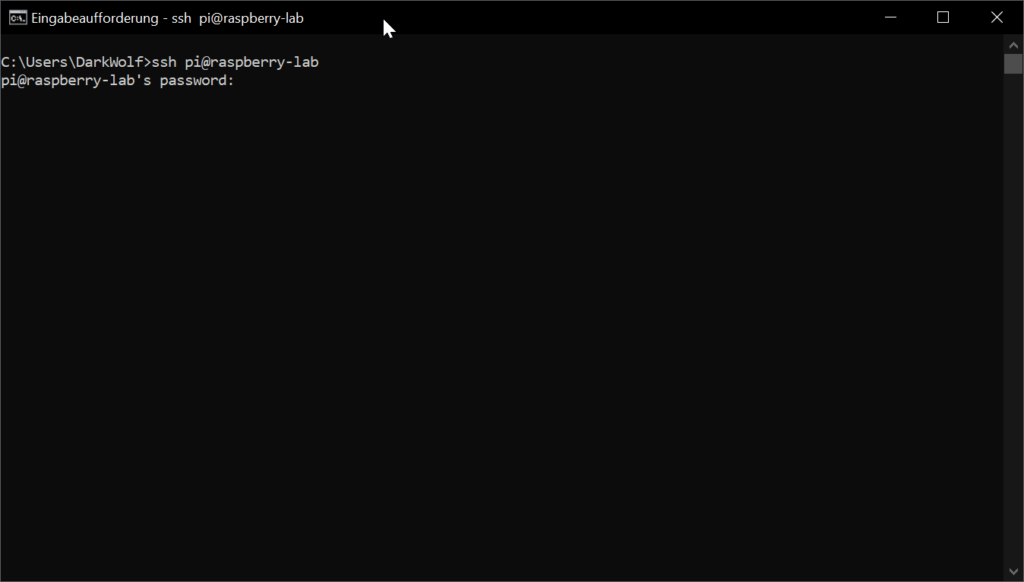
Task: Minimize the Command Prompt window
Action: (890, 17)
